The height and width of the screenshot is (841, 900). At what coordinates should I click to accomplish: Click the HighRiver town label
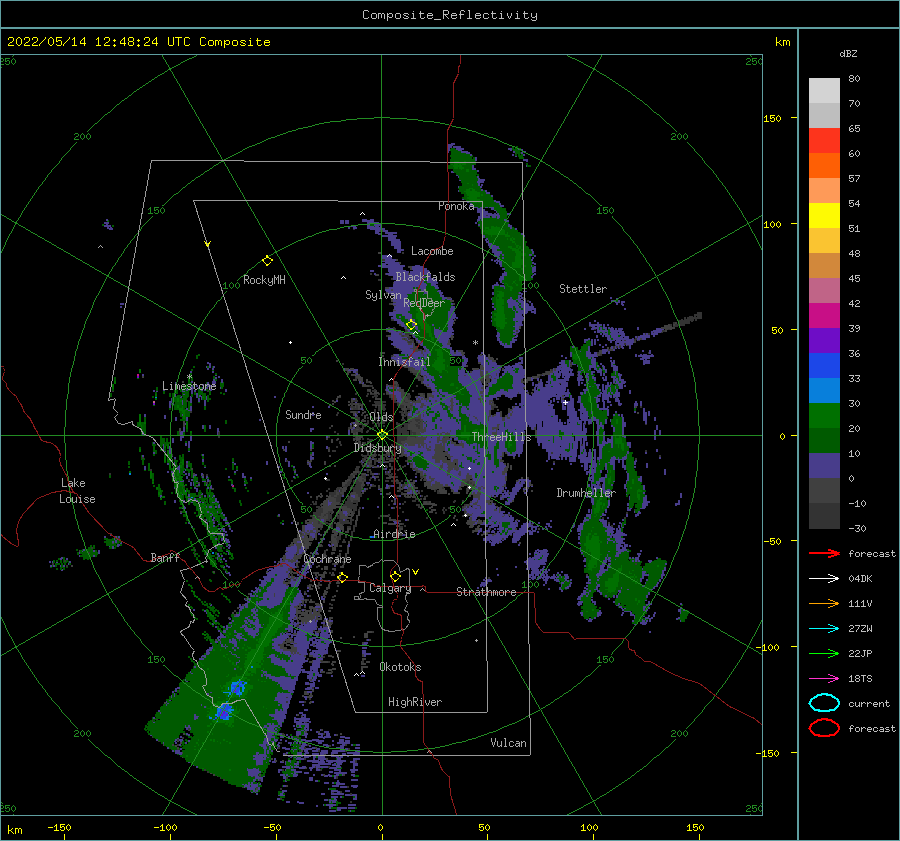[414, 702]
